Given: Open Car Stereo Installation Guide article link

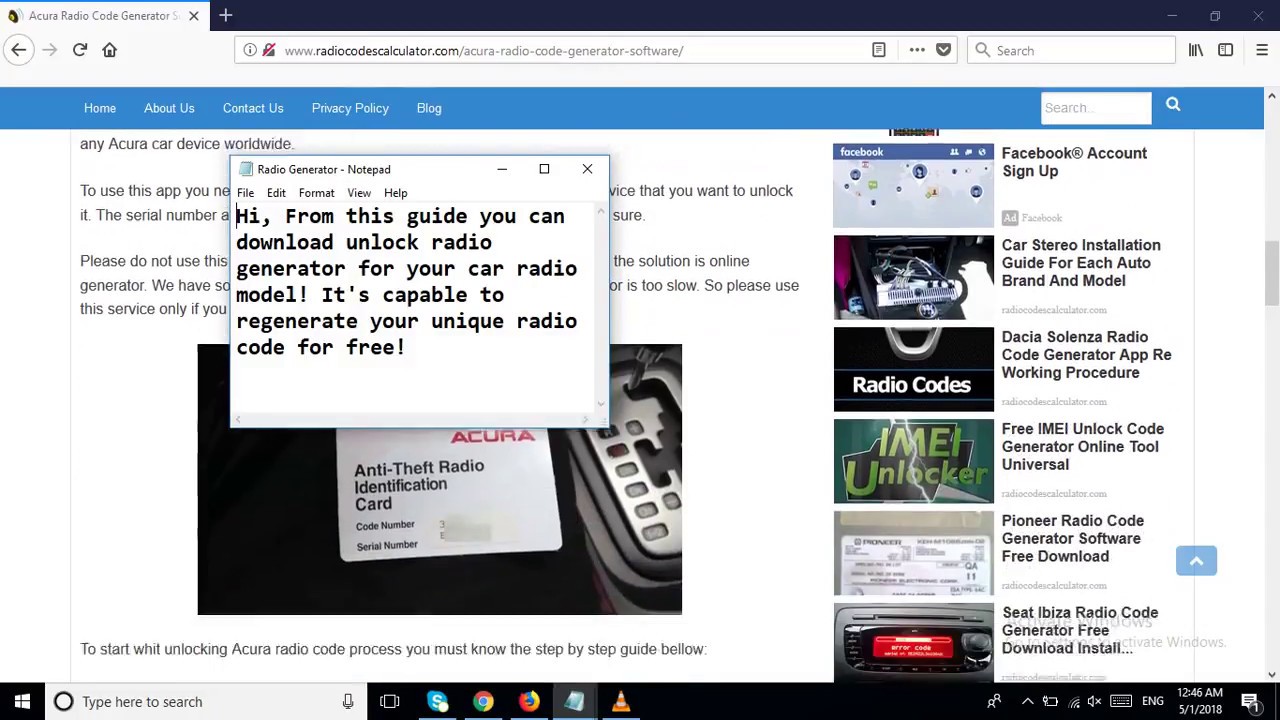Looking at the screenshot, I should 1081,263.
